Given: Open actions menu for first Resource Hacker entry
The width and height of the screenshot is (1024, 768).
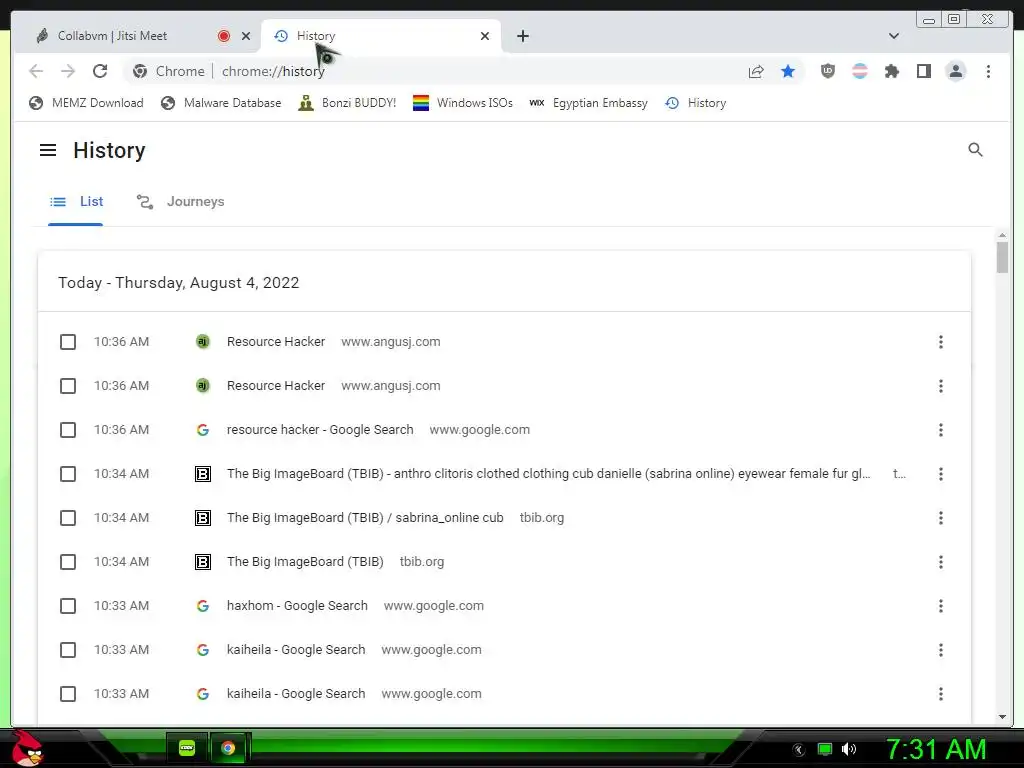Looking at the screenshot, I should point(940,342).
